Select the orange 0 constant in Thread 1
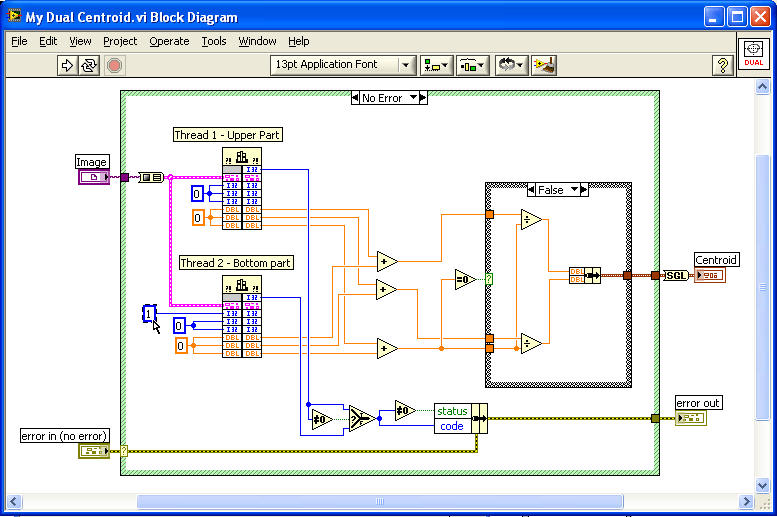Viewport: 777px width, 517px height. [x=198, y=217]
